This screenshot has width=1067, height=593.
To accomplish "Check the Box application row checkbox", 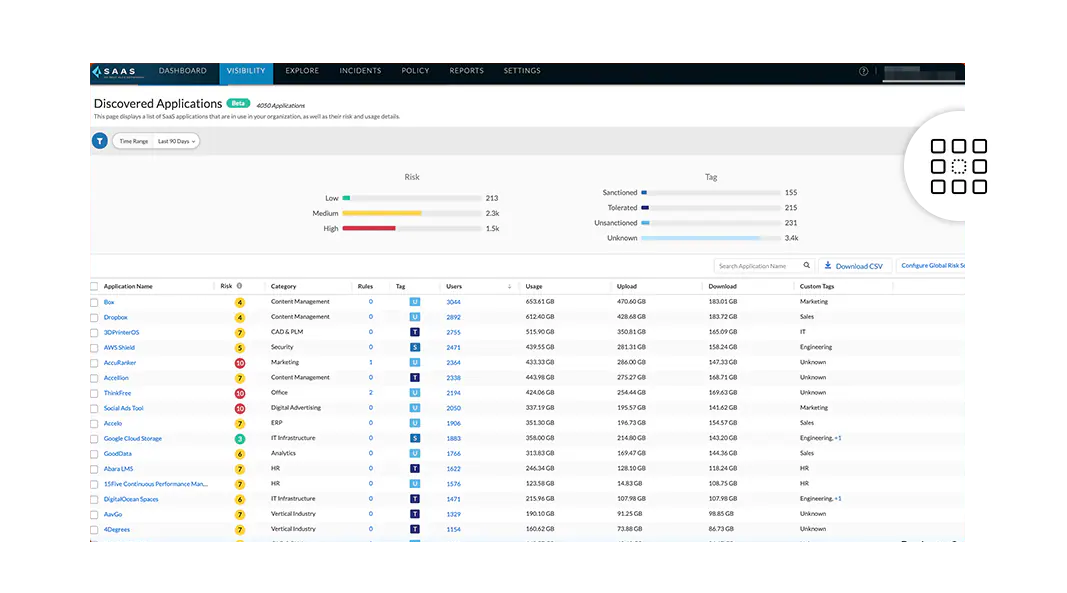I will [95, 302].
